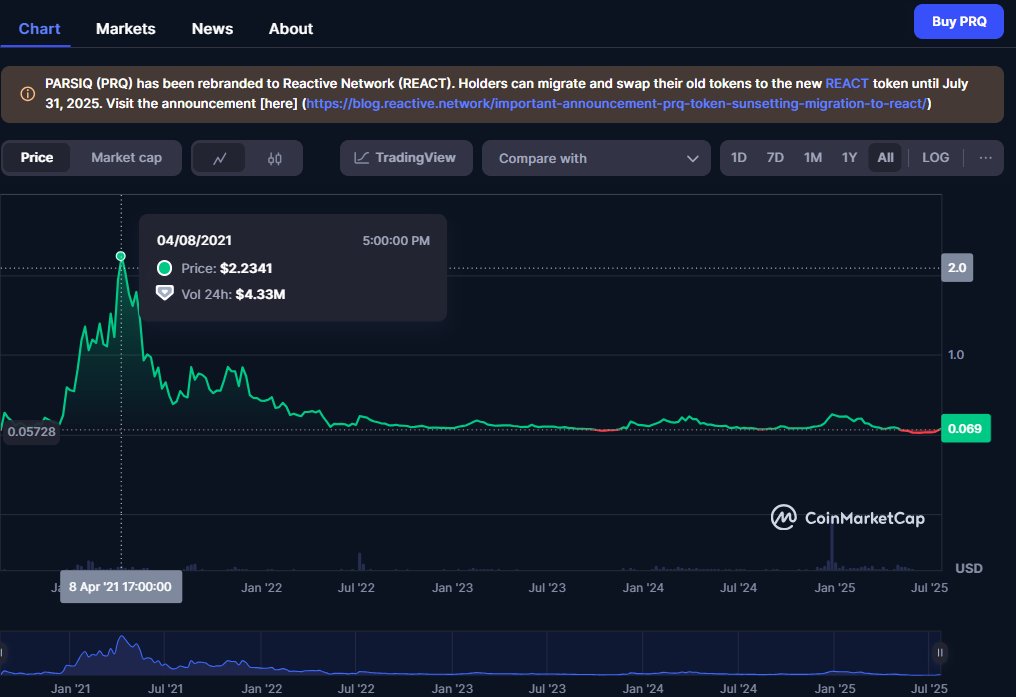Select the line chart icon

[220, 158]
